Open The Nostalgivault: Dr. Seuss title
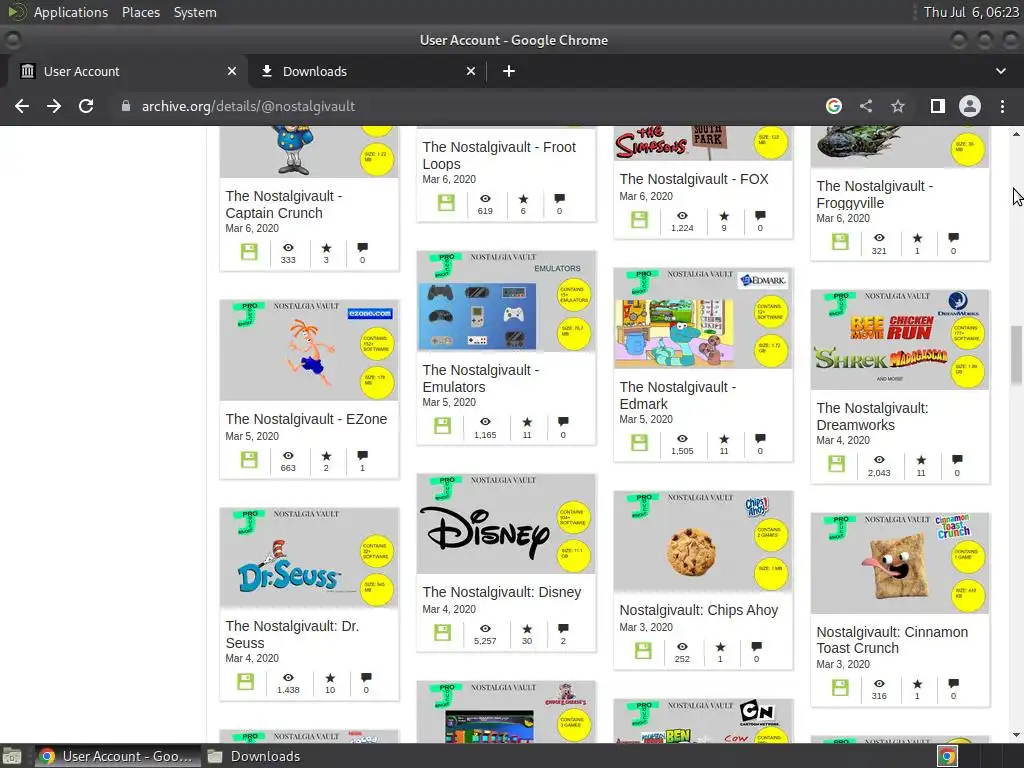Image resolution: width=1024 pixels, height=768 pixels. click(x=292, y=634)
